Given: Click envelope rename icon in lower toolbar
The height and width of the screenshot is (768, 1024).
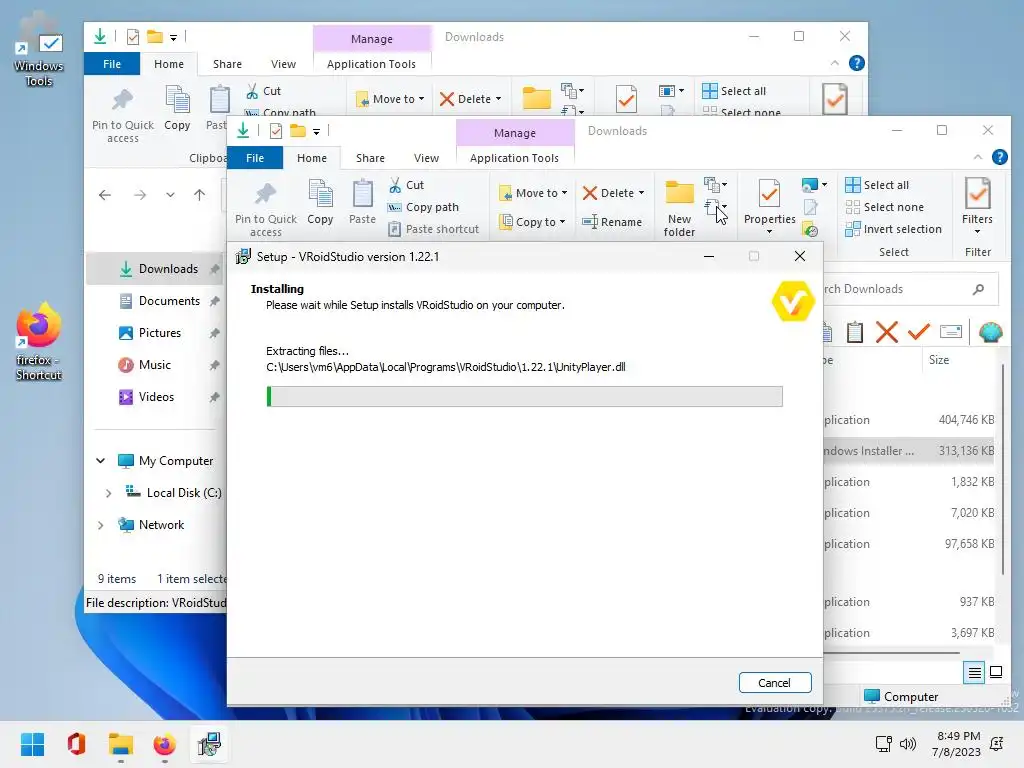Looking at the screenshot, I should (951, 332).
